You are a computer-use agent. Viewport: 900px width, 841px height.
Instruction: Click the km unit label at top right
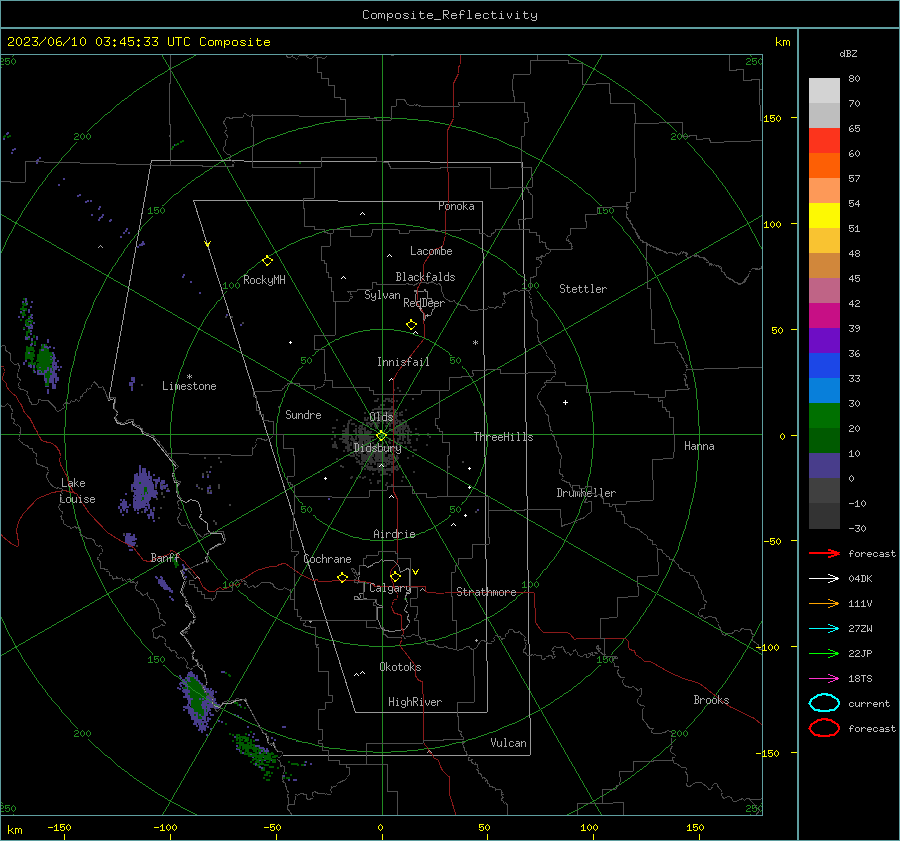782,42
